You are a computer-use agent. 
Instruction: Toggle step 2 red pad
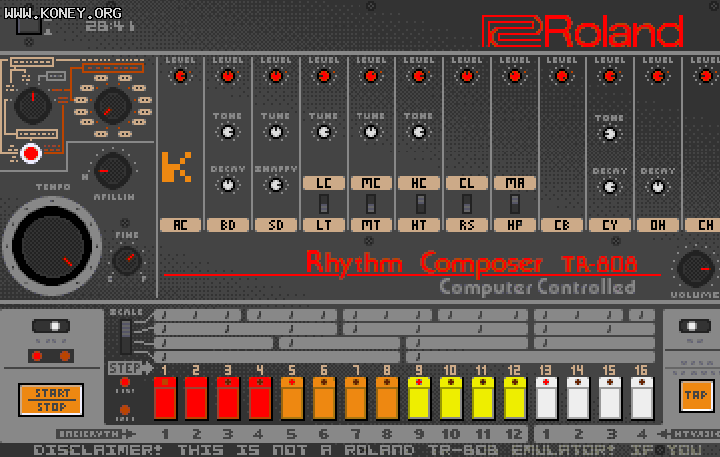tap(197, 398)
